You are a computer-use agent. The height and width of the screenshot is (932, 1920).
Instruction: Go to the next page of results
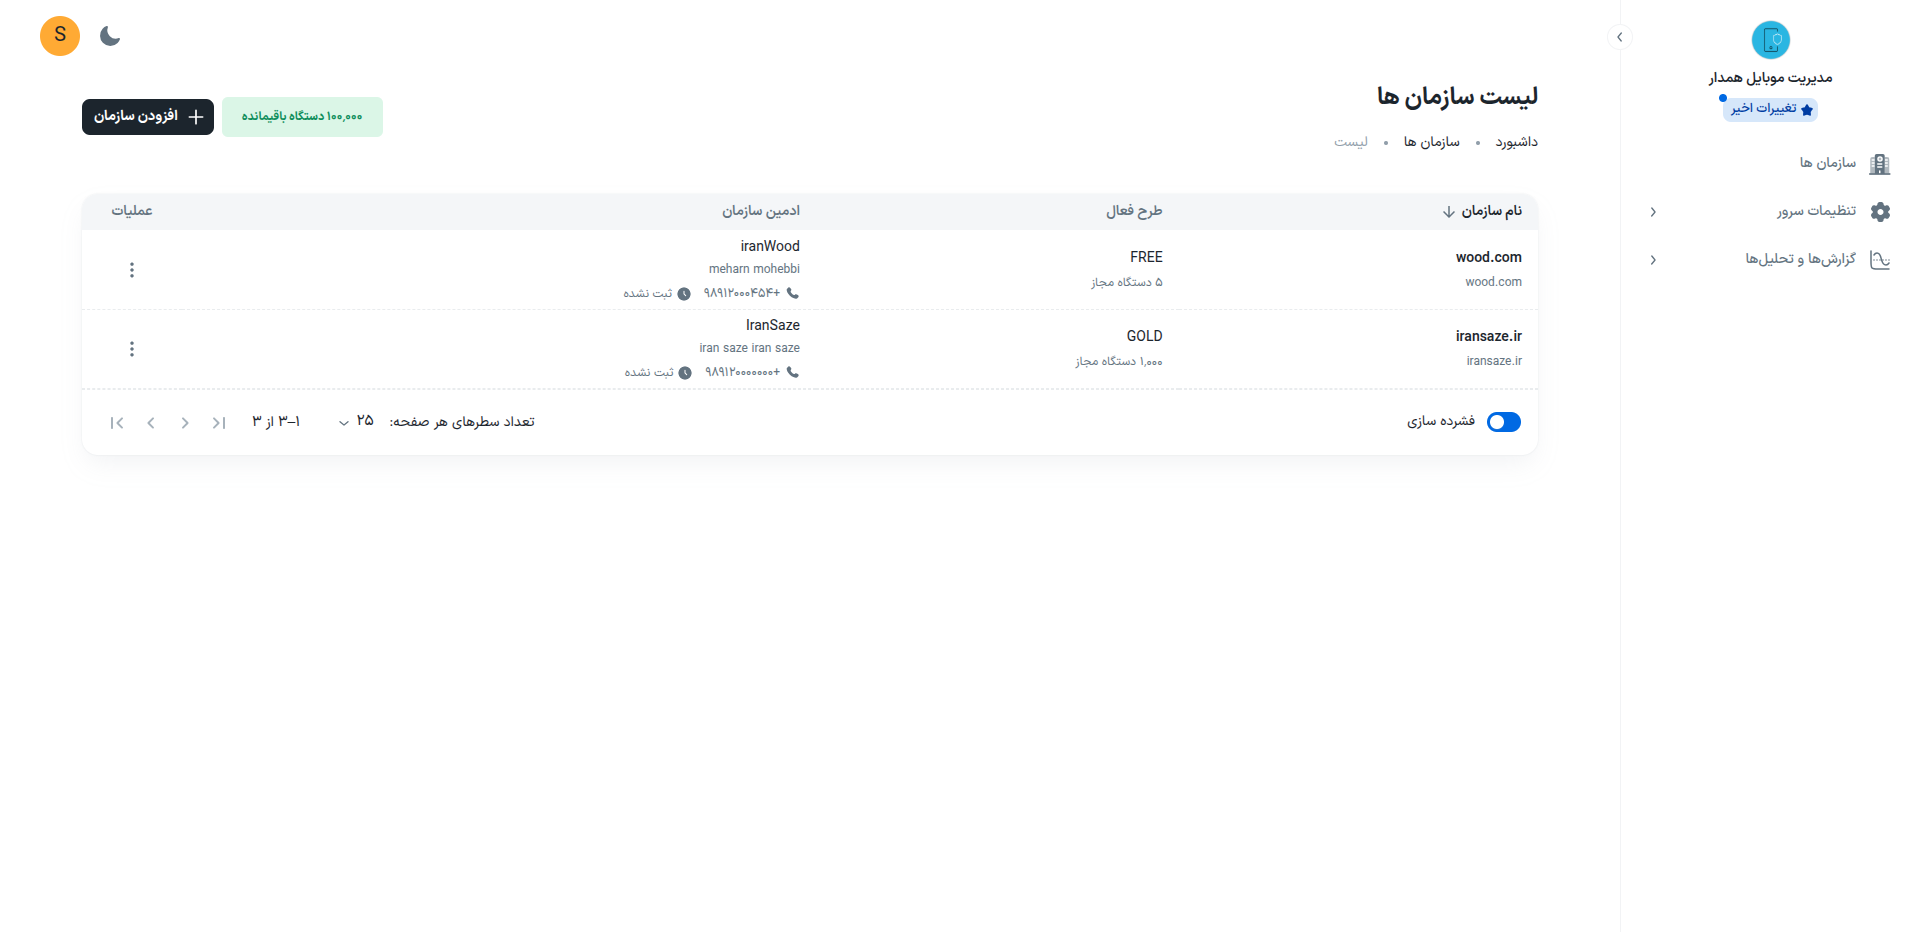click(151, 423)
